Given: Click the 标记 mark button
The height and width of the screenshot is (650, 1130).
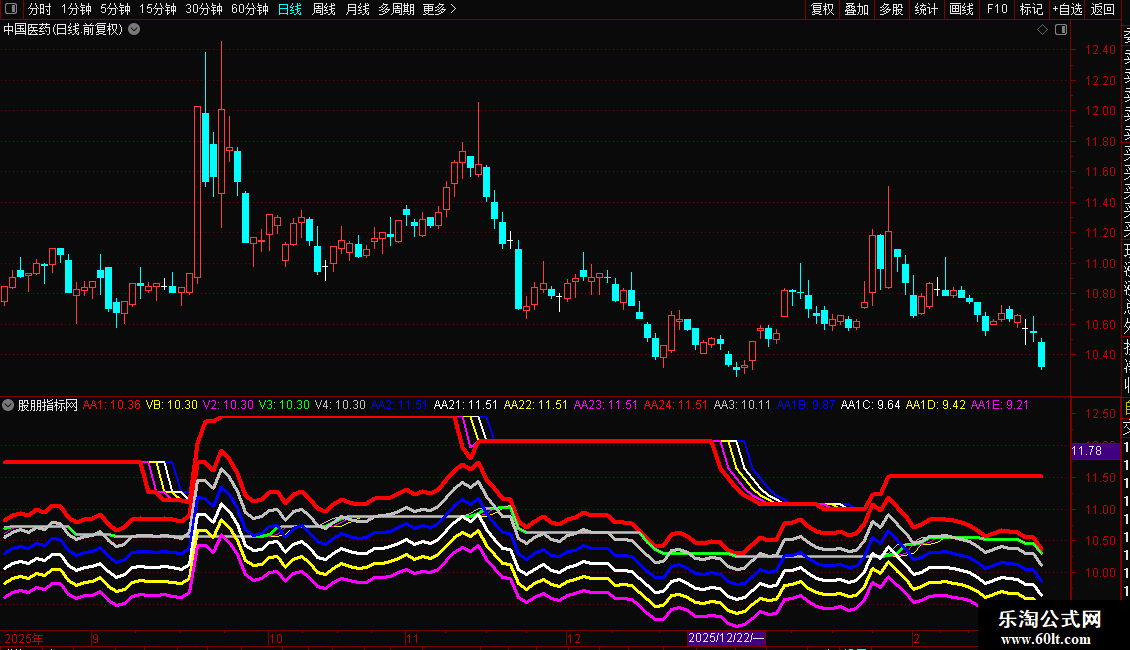Looking at the screenshot, I should pyautogui.click(x=1031, y=9).
